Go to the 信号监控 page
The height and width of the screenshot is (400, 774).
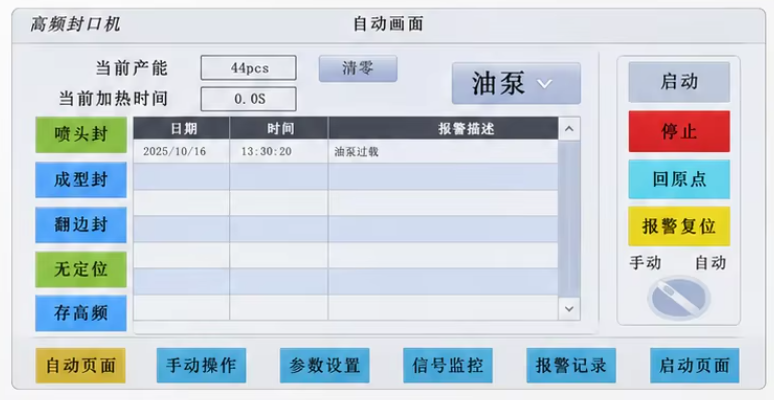pos(448,365)
